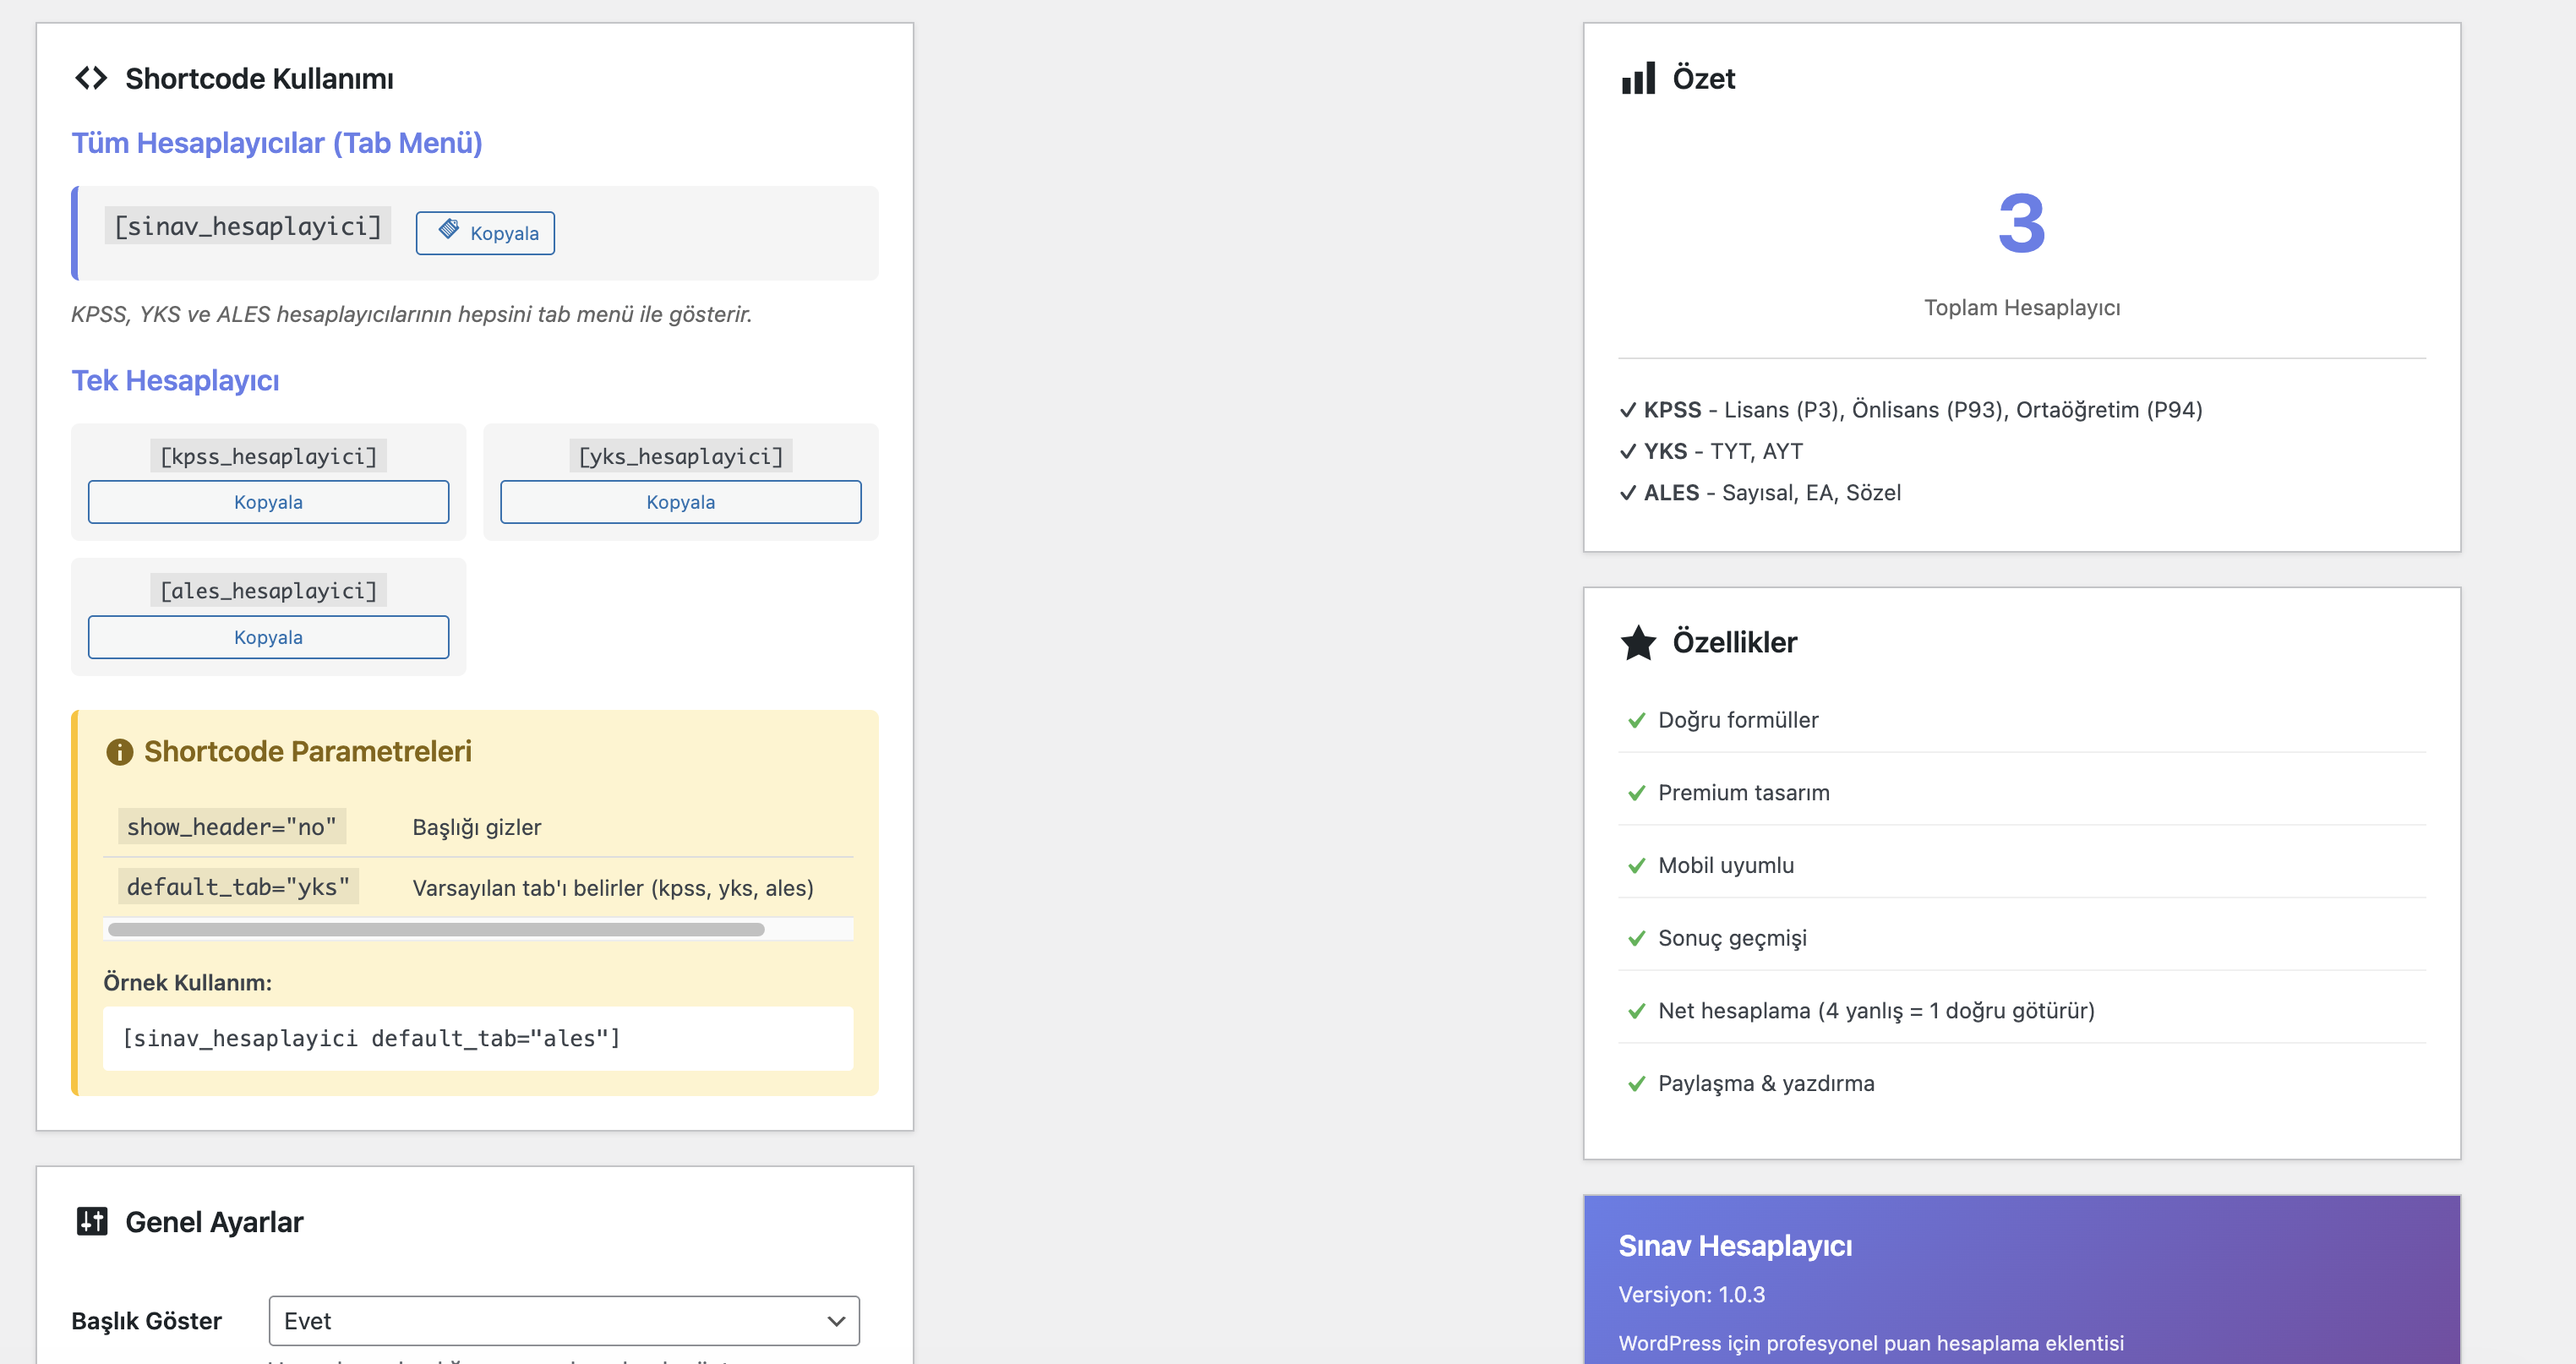
Task: Click the clipboard icon in the sinav_hesaplayici Kopyala button
Action: point(449,230)
